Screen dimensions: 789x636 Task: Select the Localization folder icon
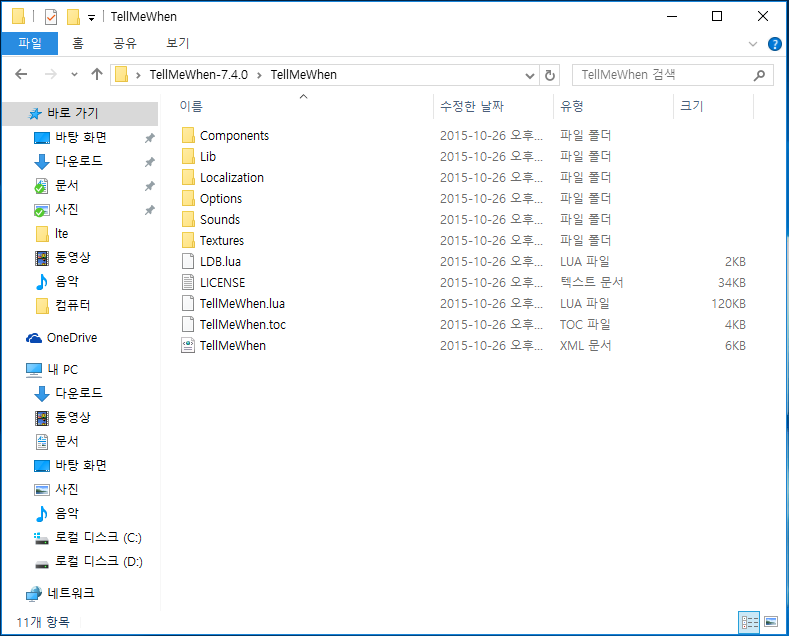coord(188,178)
